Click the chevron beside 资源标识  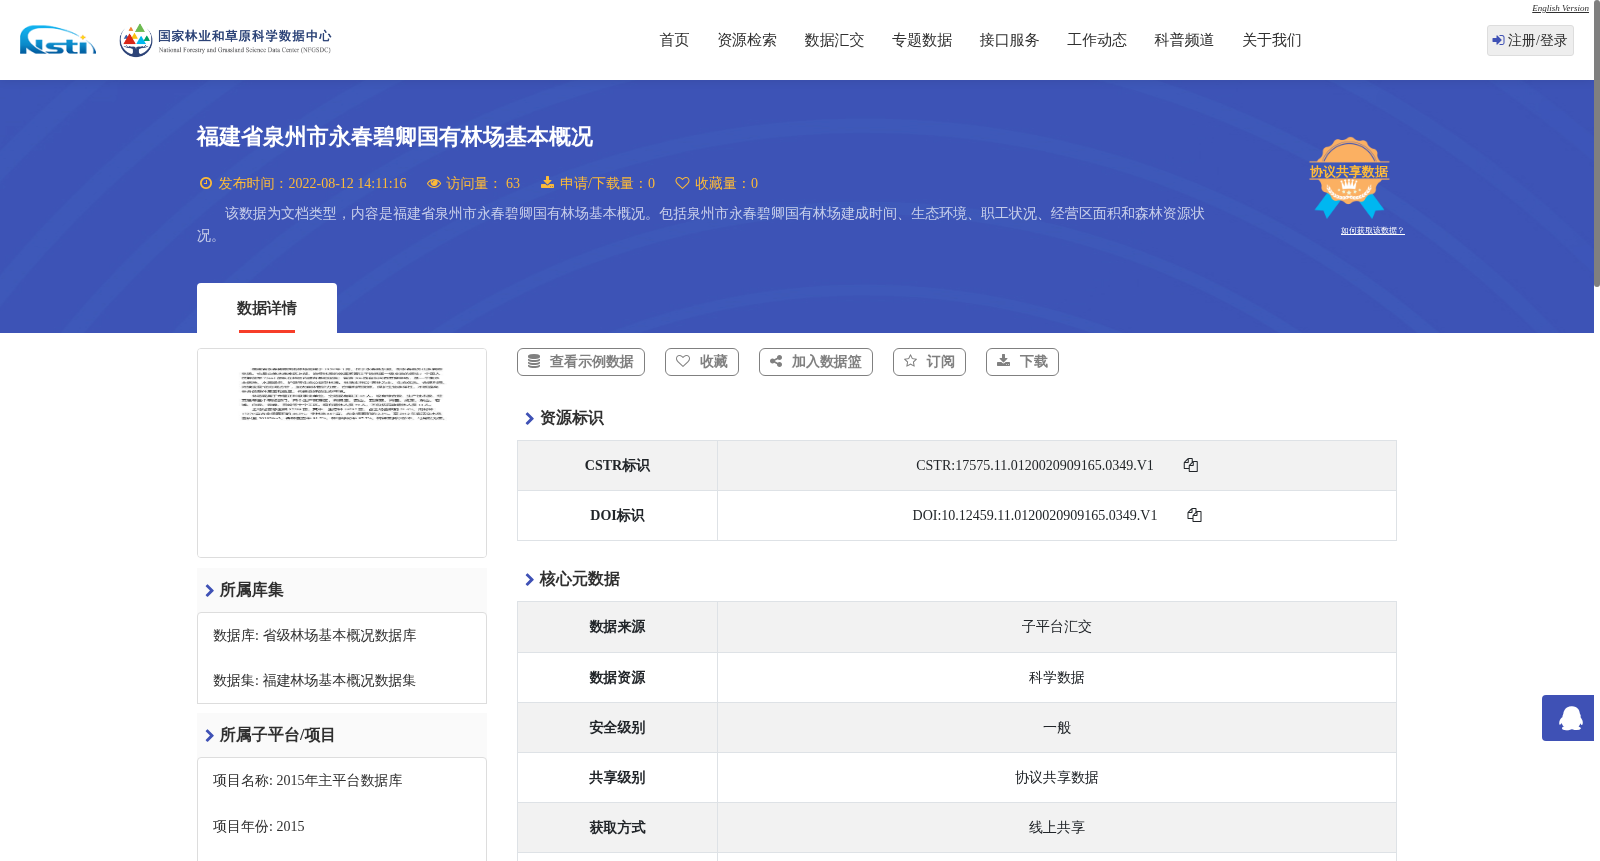click(529, 418)
